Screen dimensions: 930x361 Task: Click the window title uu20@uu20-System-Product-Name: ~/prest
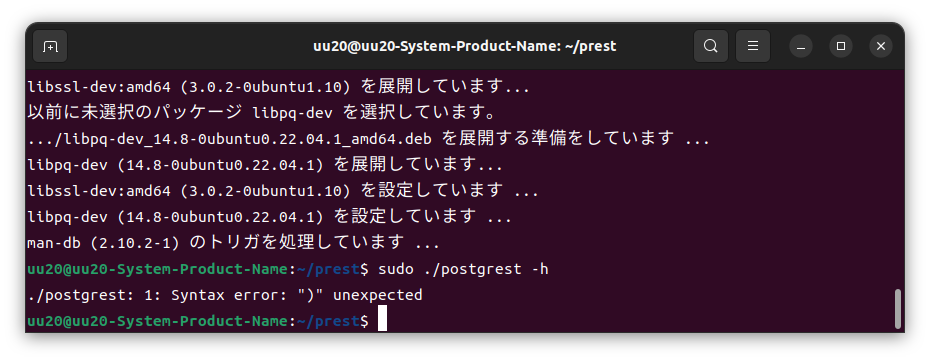[x=464, y=46]
